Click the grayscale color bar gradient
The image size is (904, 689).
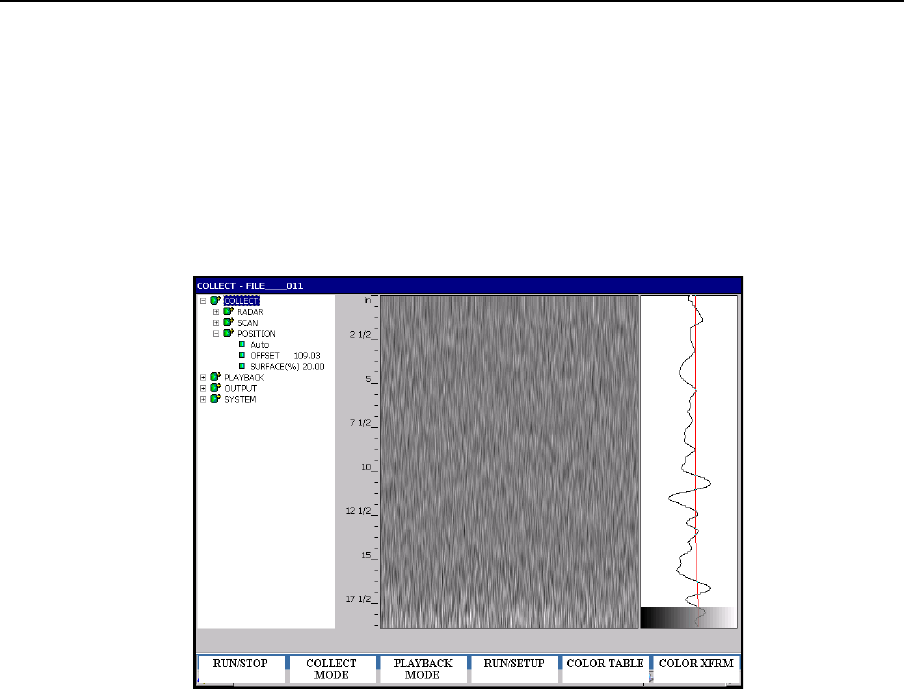coord(689,618)
